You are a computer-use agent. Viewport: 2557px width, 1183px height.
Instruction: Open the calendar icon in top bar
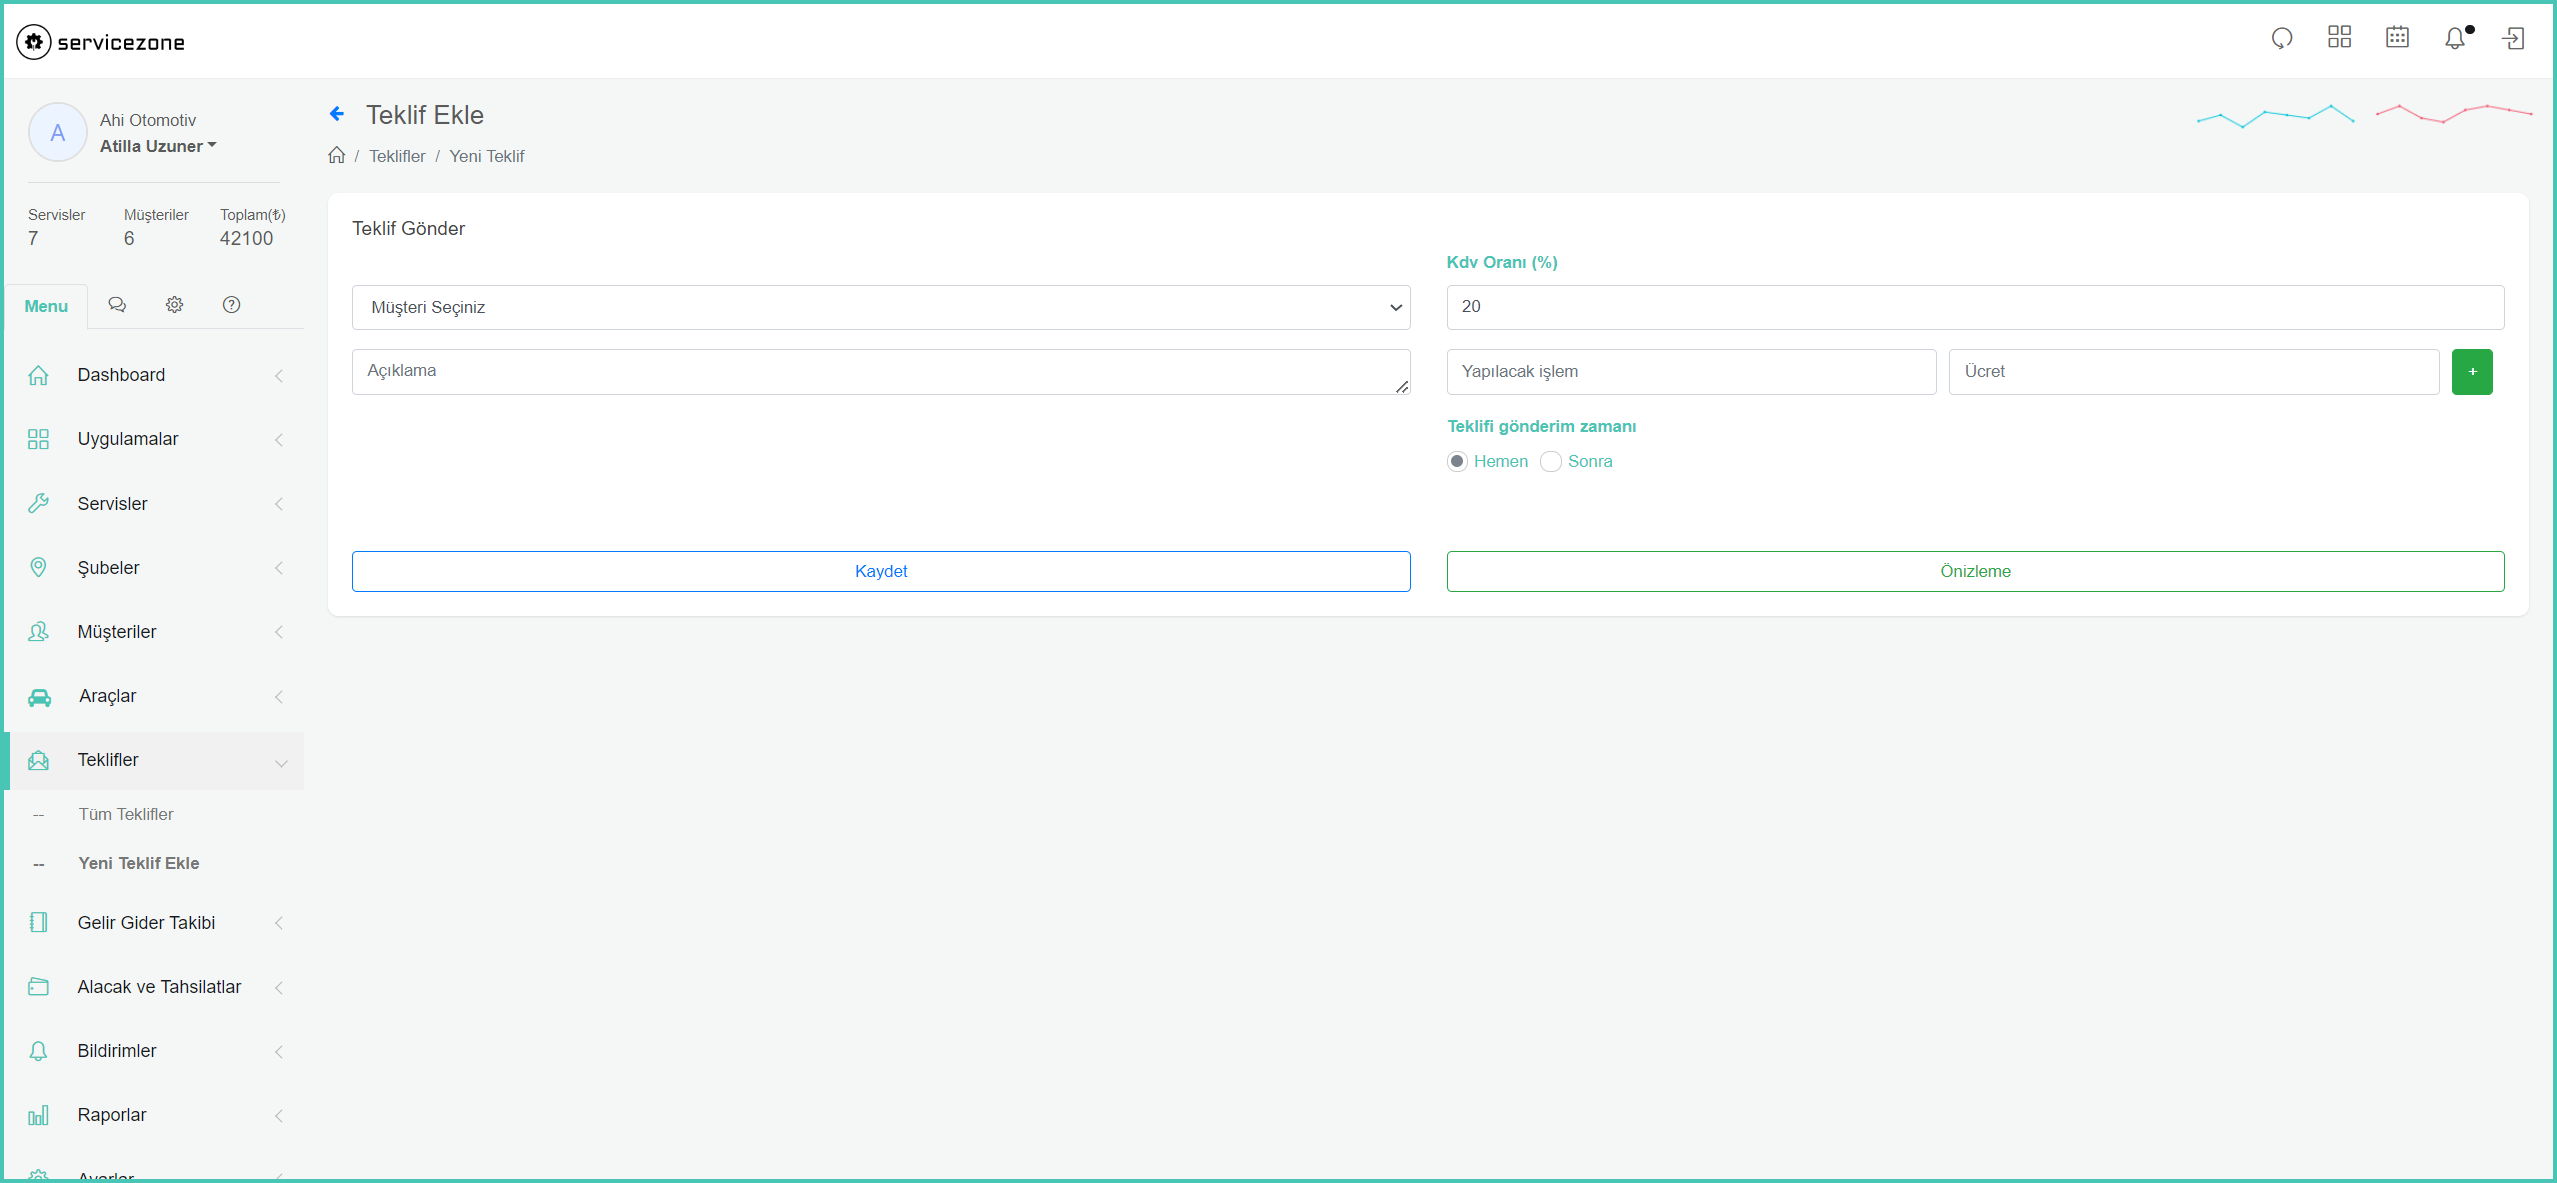tap(2397, 38)
